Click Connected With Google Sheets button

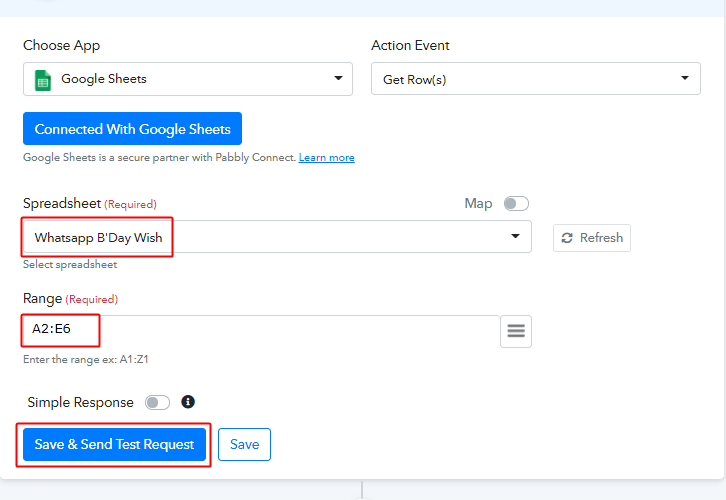tap(132, 129)
